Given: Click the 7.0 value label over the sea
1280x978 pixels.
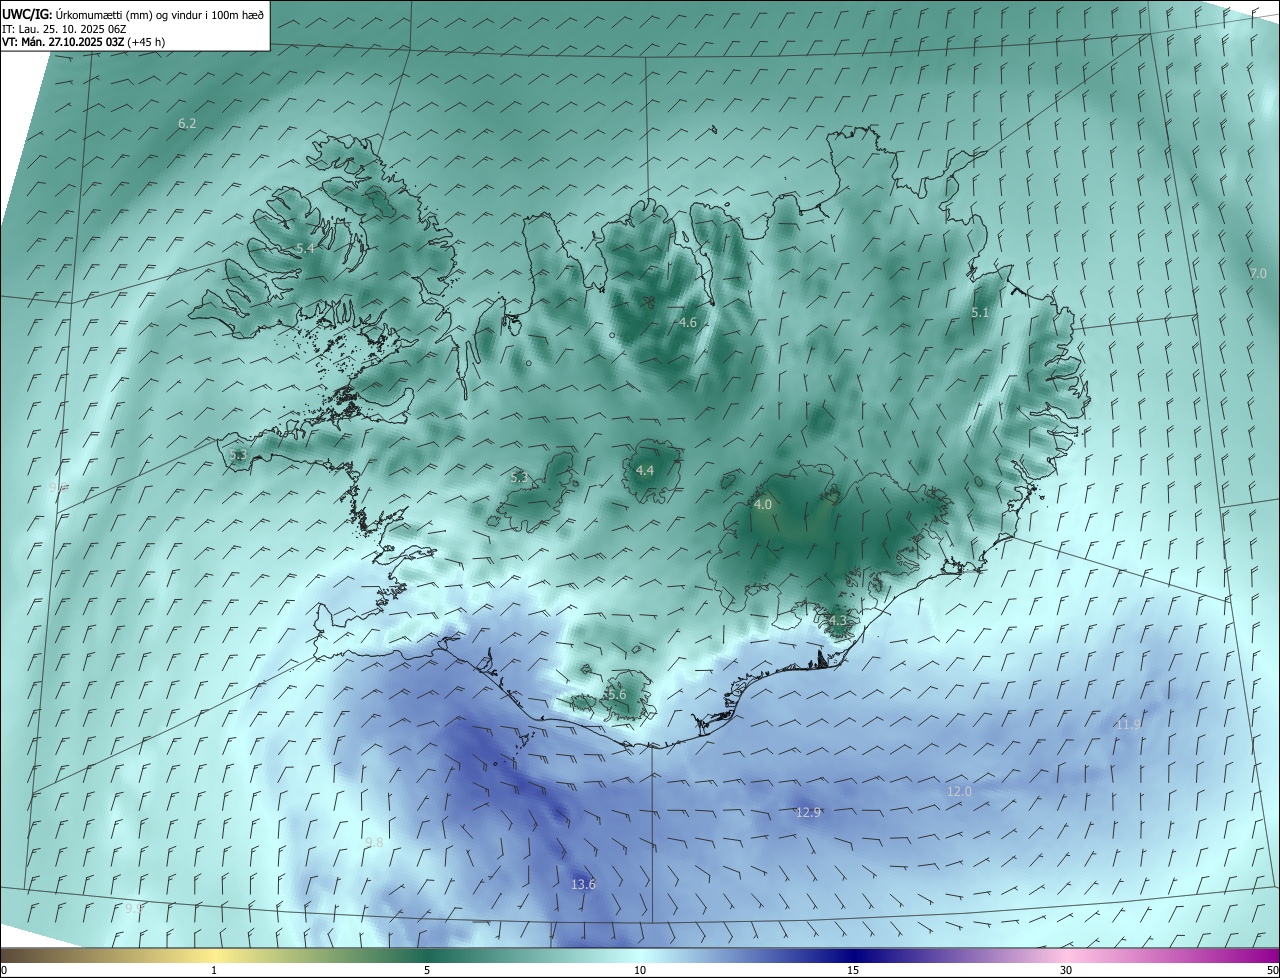Looking at the screenshot, I should [1258, 273].
